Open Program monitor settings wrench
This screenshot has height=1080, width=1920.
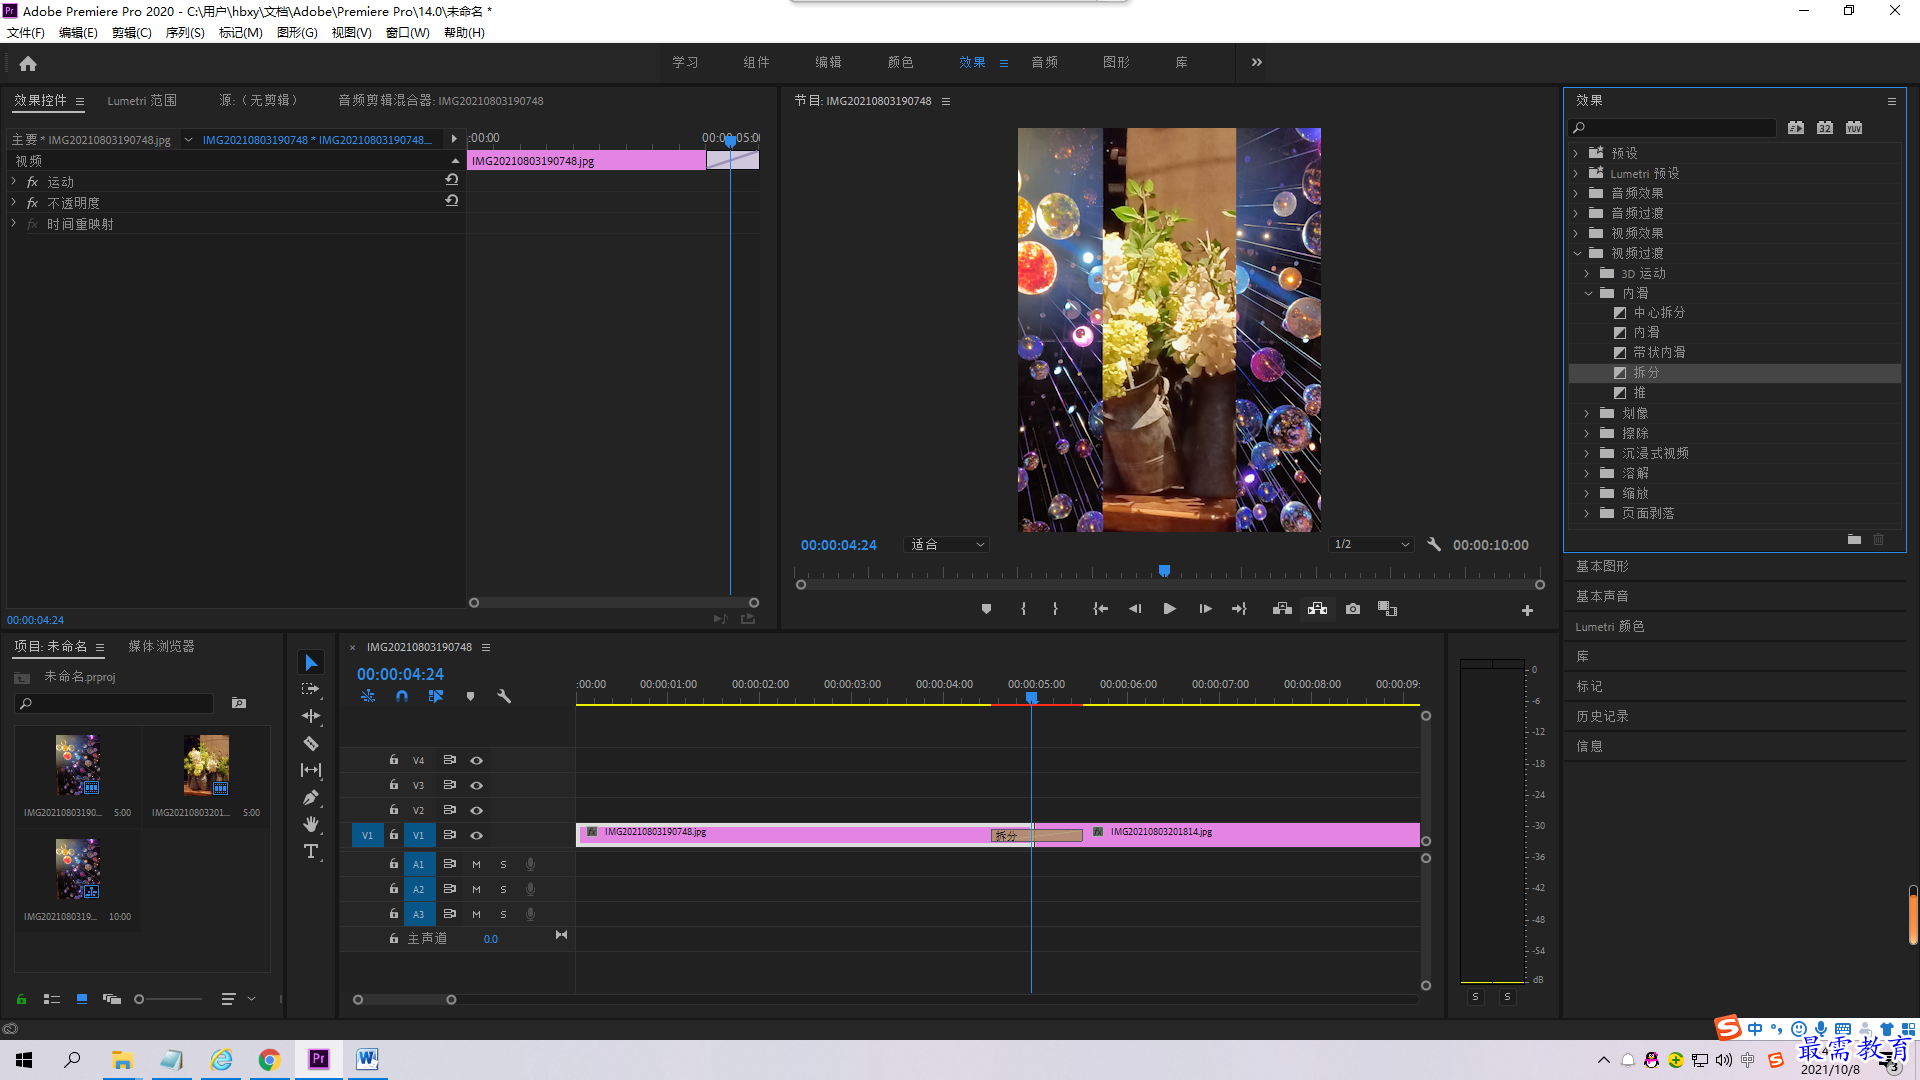pos(1434,545)
